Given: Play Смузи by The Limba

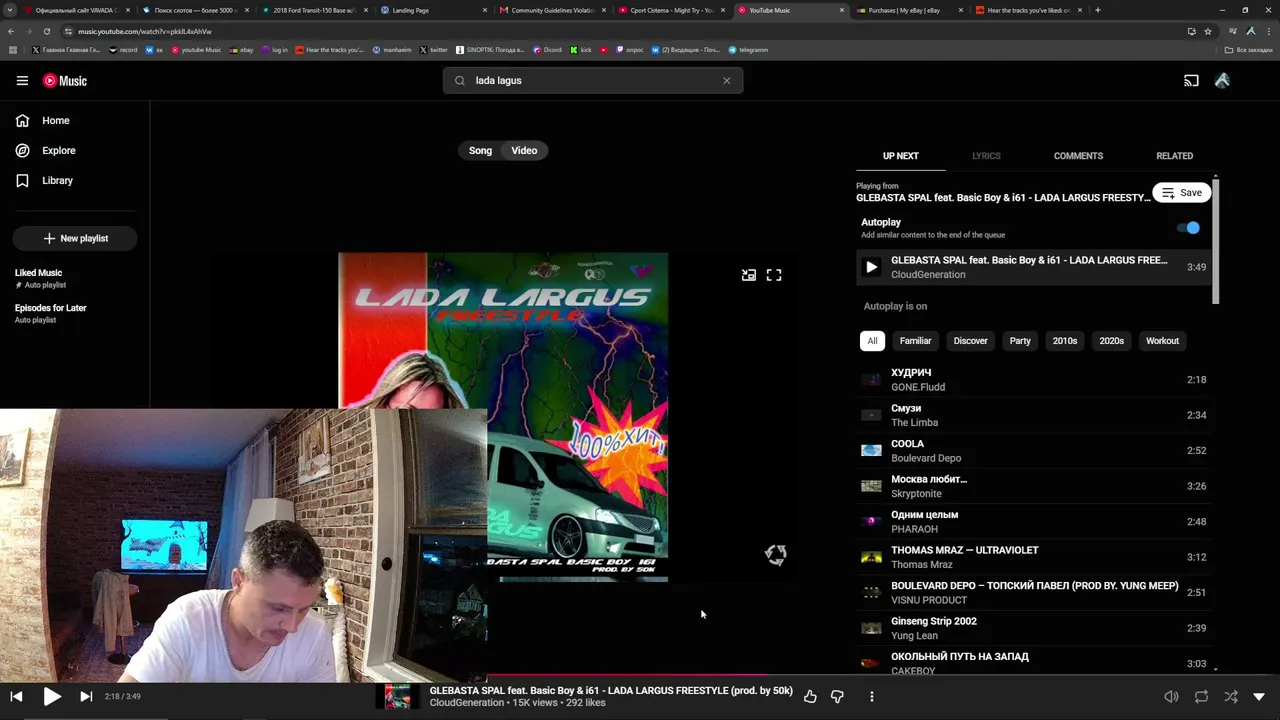Looking at the screenshot, I should [1034, 415].
